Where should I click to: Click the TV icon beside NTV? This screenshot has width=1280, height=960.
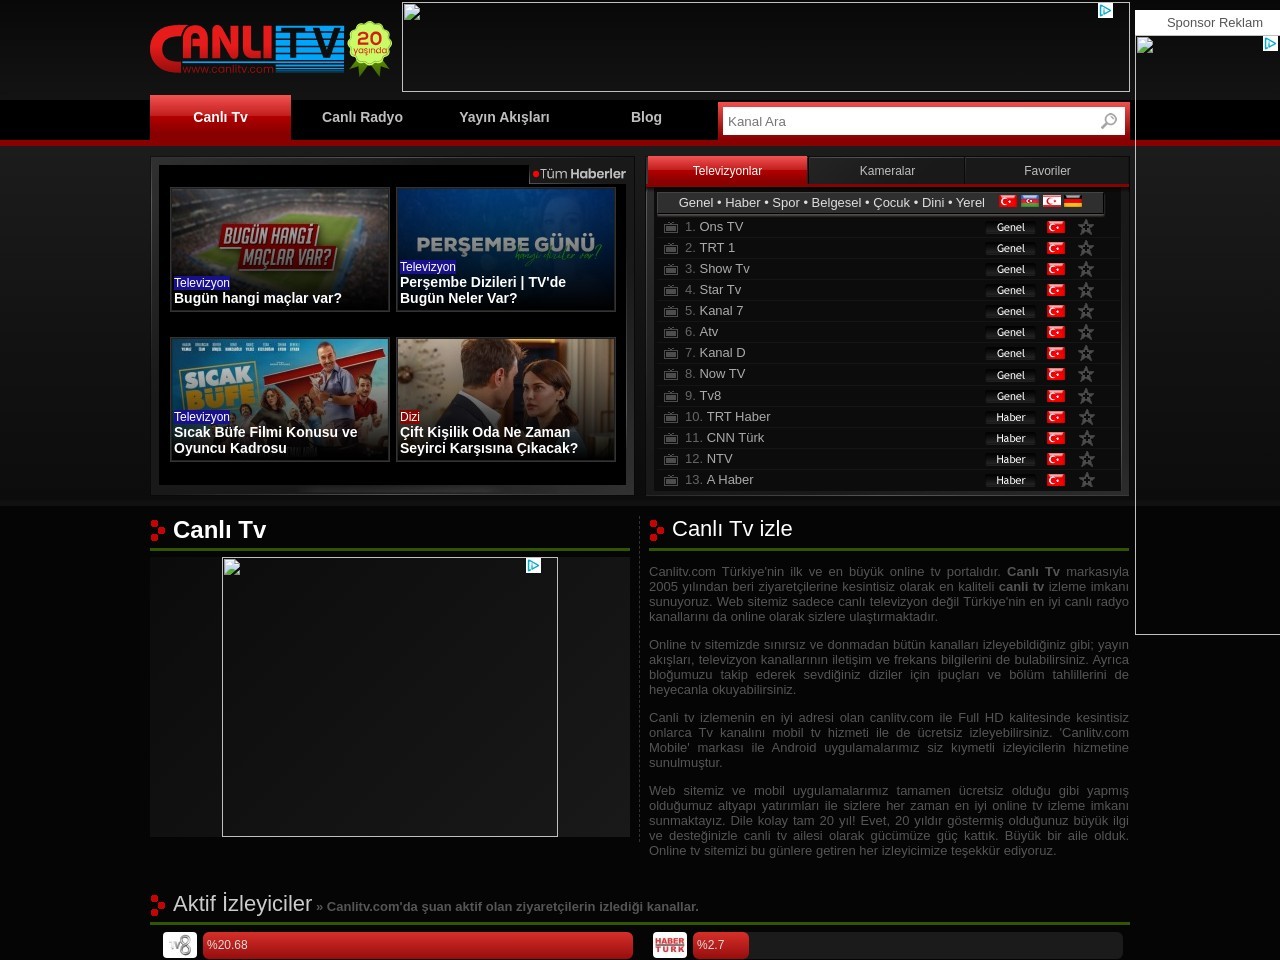coord(671,460)
